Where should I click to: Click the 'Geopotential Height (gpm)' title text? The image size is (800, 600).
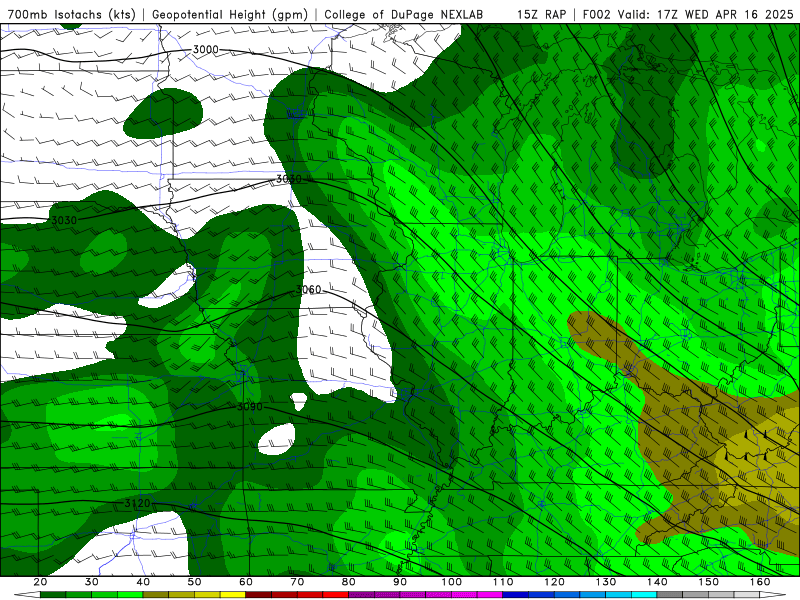click(230, 14)
